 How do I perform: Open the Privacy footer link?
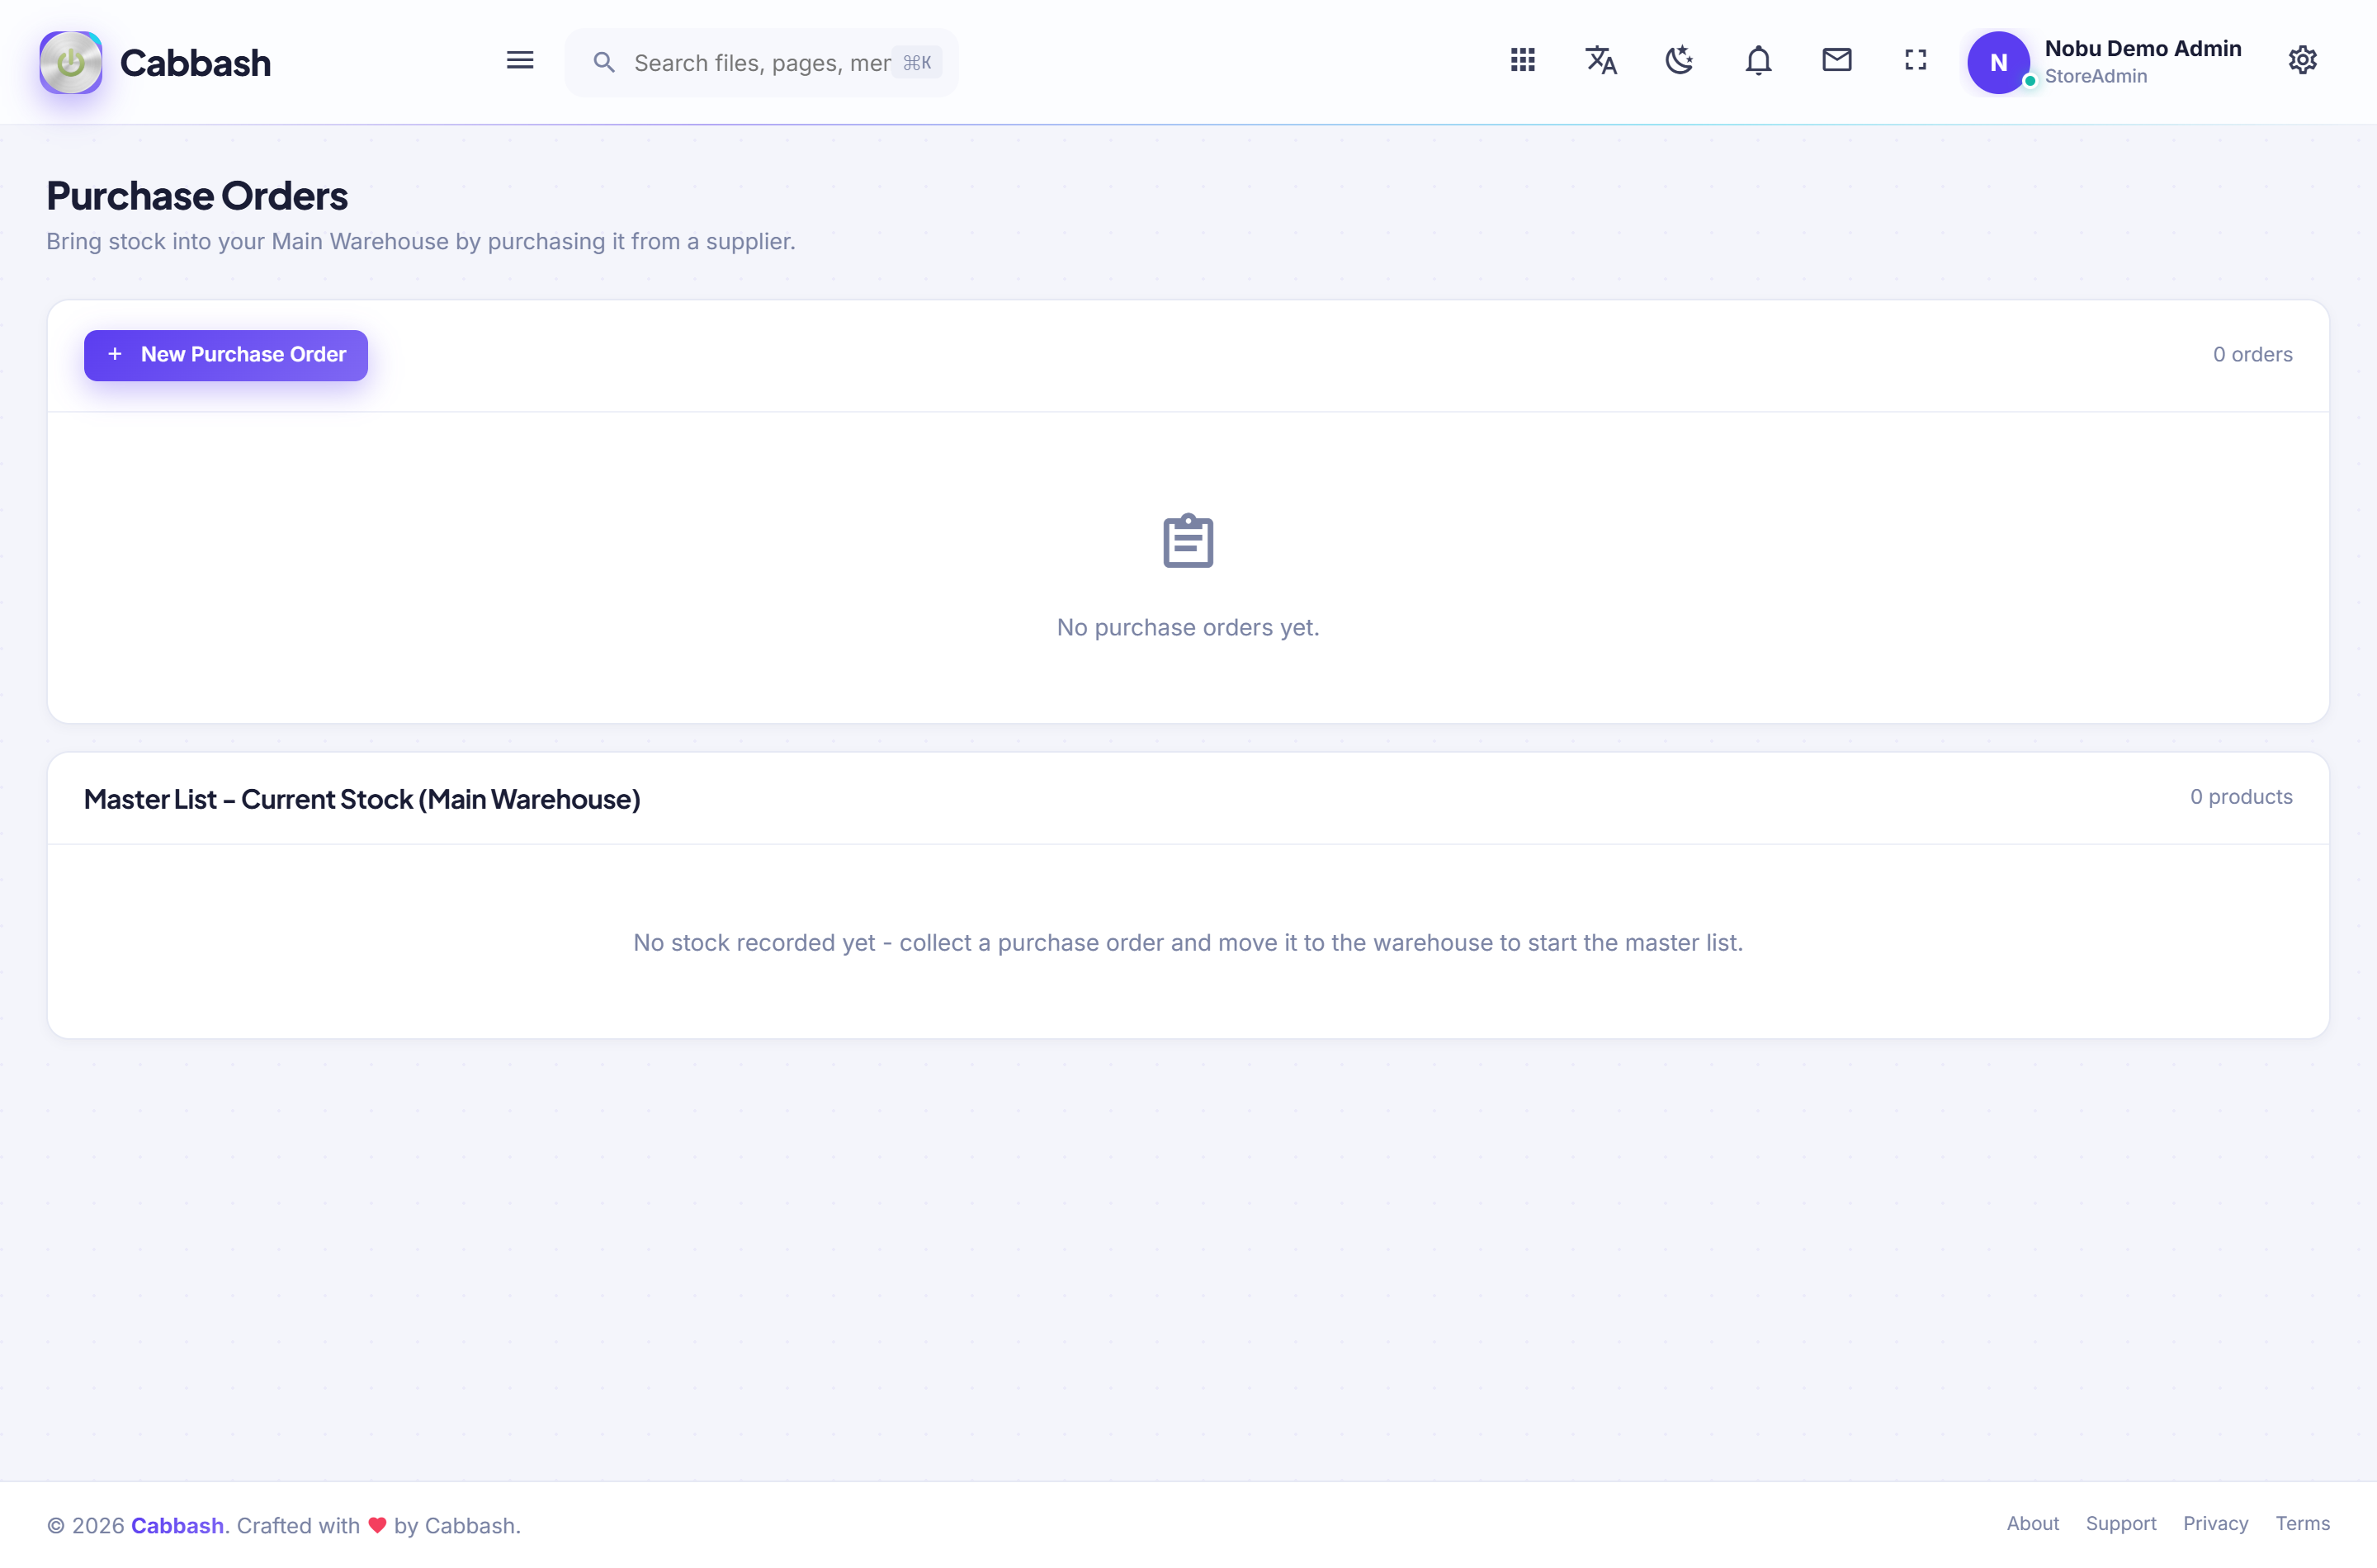click(2215, 1524)
